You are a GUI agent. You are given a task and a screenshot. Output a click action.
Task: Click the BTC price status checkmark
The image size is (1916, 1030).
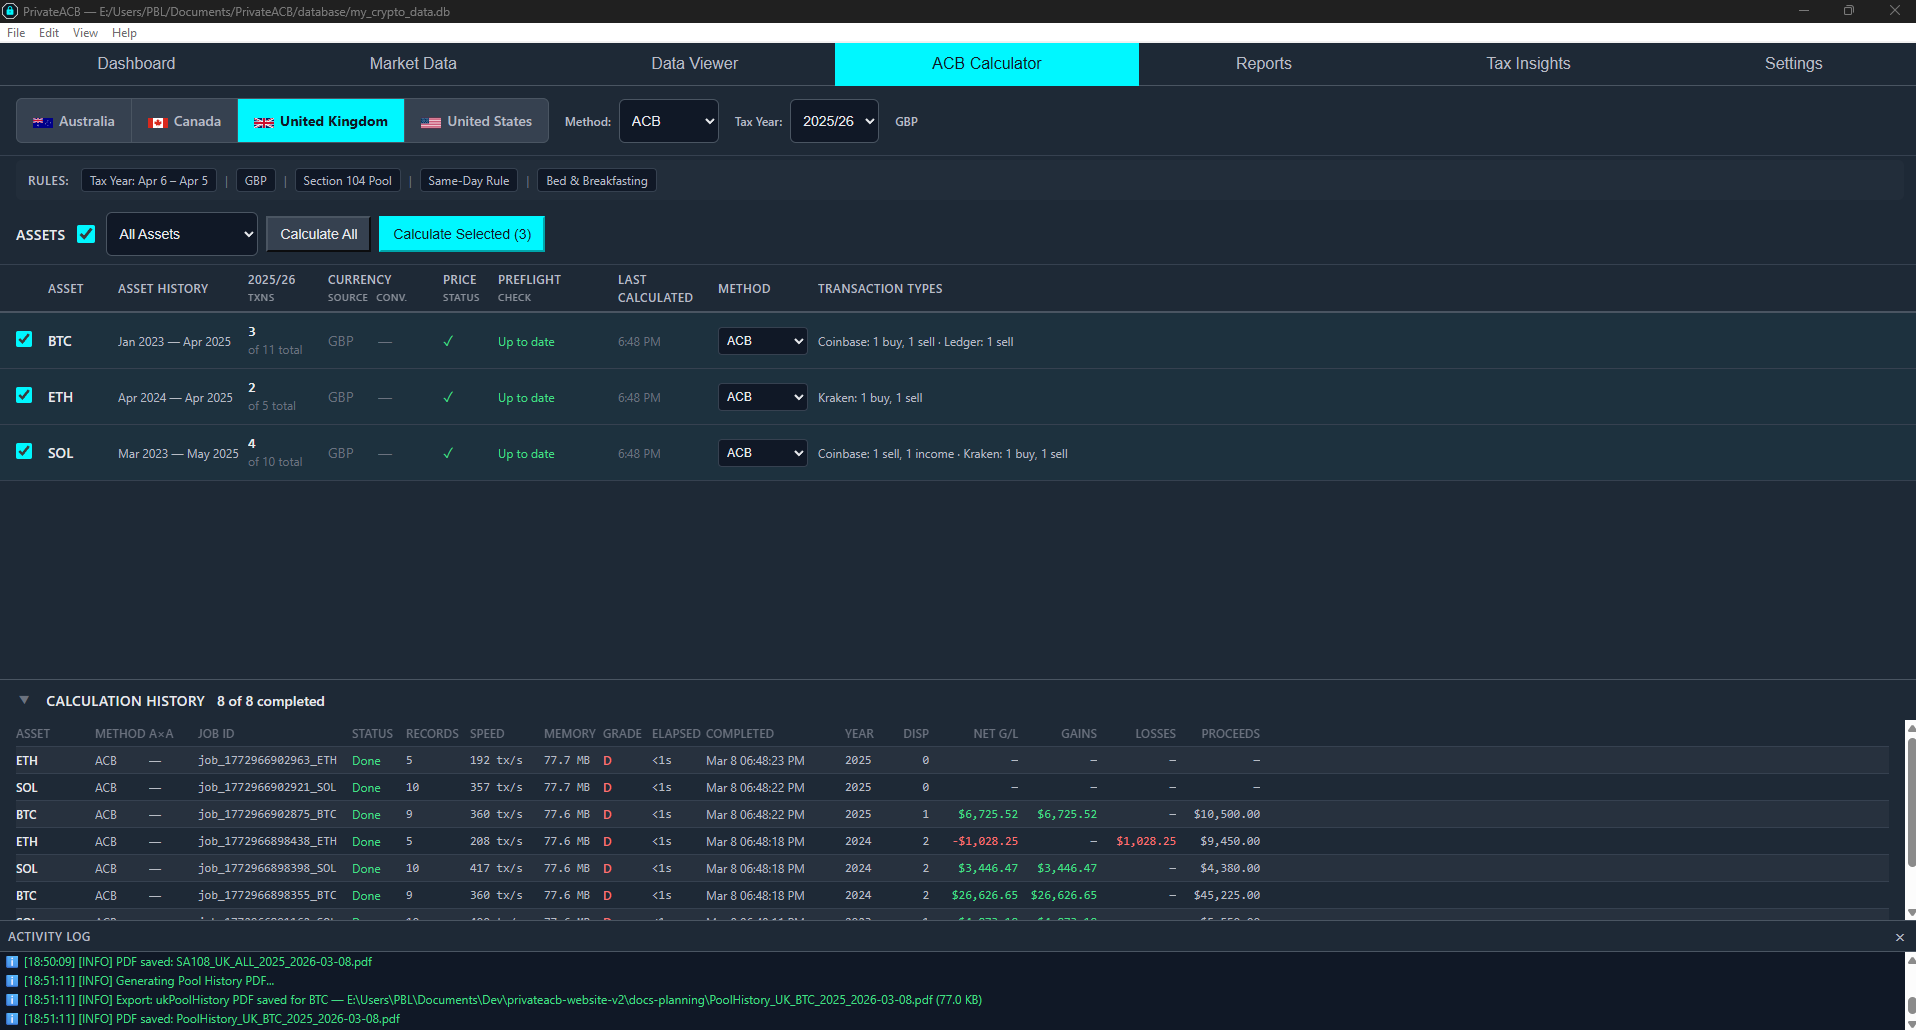click(448, 342)
